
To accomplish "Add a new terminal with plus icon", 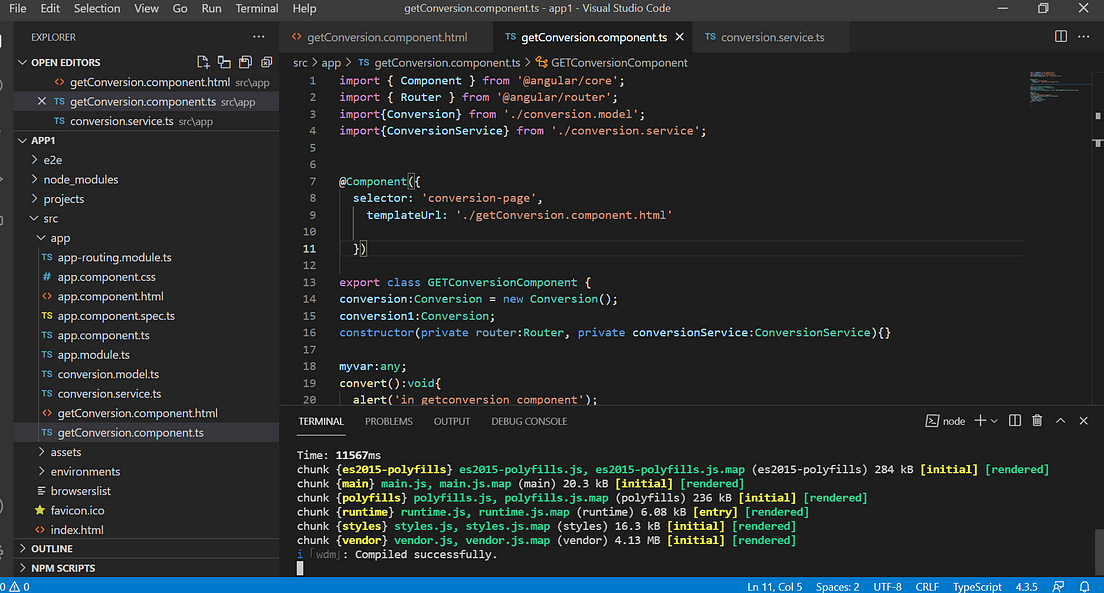I will tap(979, 420).
